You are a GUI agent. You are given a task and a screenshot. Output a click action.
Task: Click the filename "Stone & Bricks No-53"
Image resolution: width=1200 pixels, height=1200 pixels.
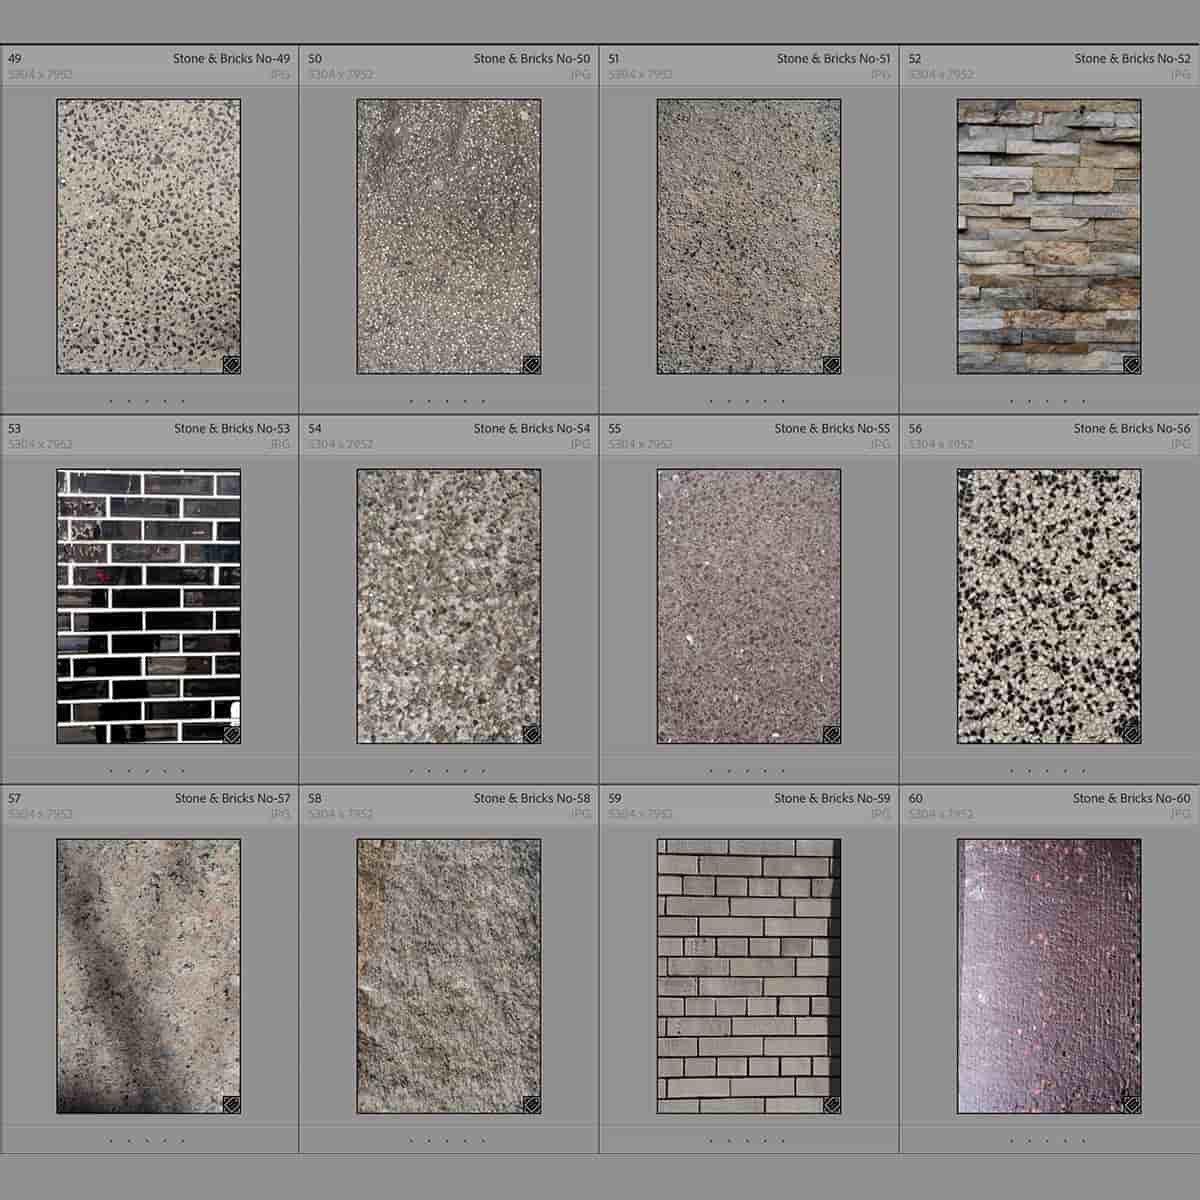coord(232,428)
